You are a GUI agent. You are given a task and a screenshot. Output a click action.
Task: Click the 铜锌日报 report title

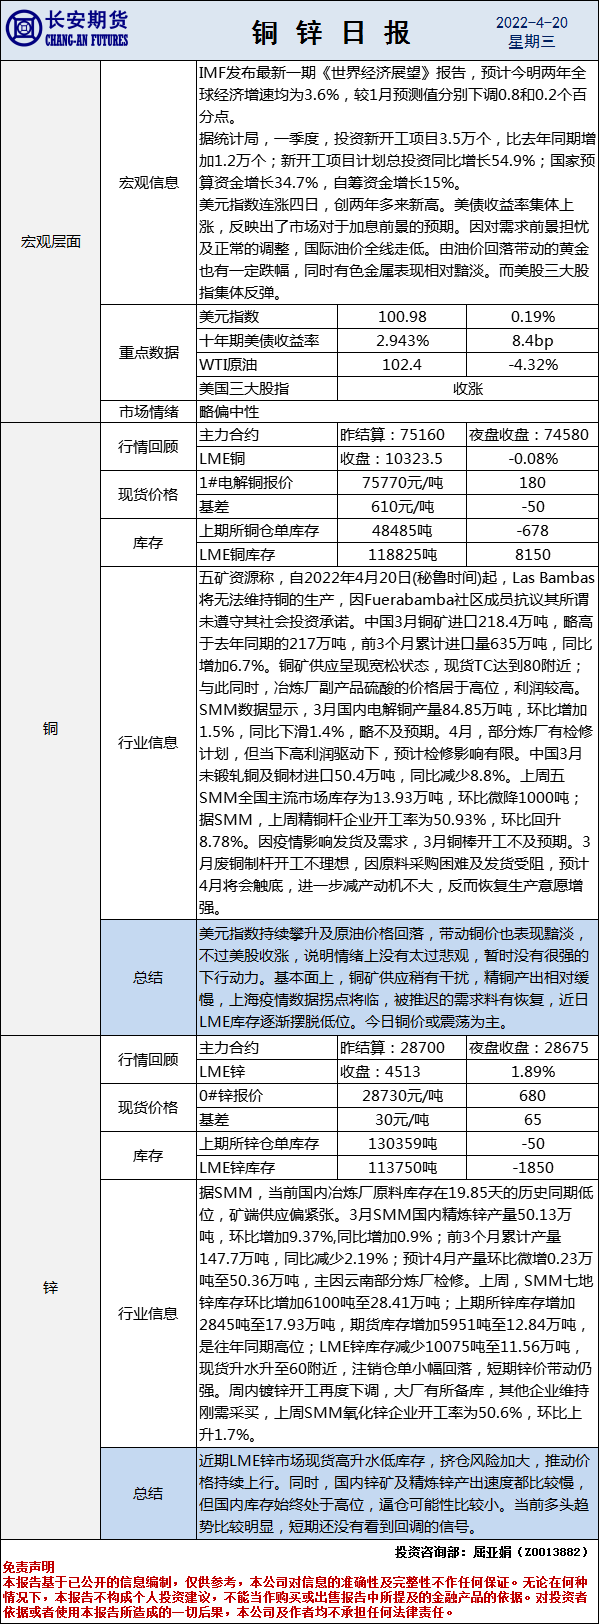(x=330, y=32)
